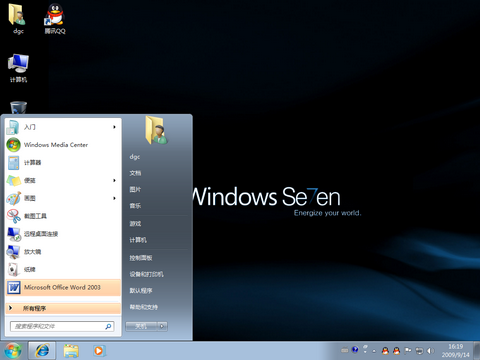Launch Microsoft Office Word 2003
The image size is (480, 360).
tap(63, 287)
